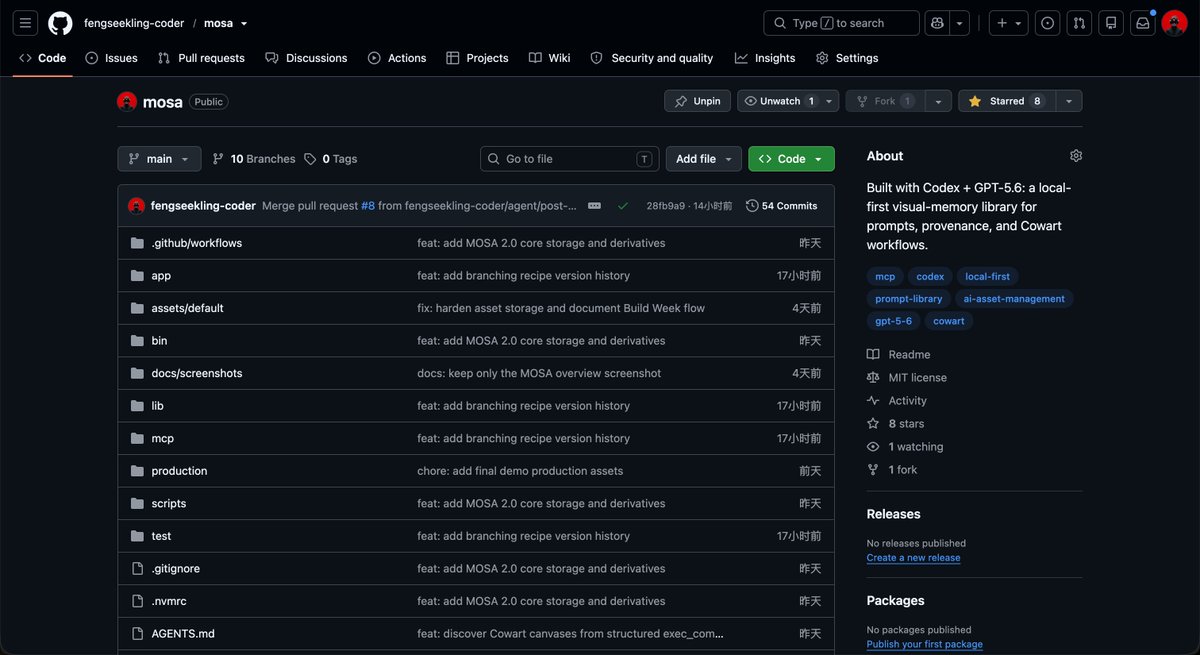Open fengseekling-coder avatar in commit row

(x=137, y=205)
